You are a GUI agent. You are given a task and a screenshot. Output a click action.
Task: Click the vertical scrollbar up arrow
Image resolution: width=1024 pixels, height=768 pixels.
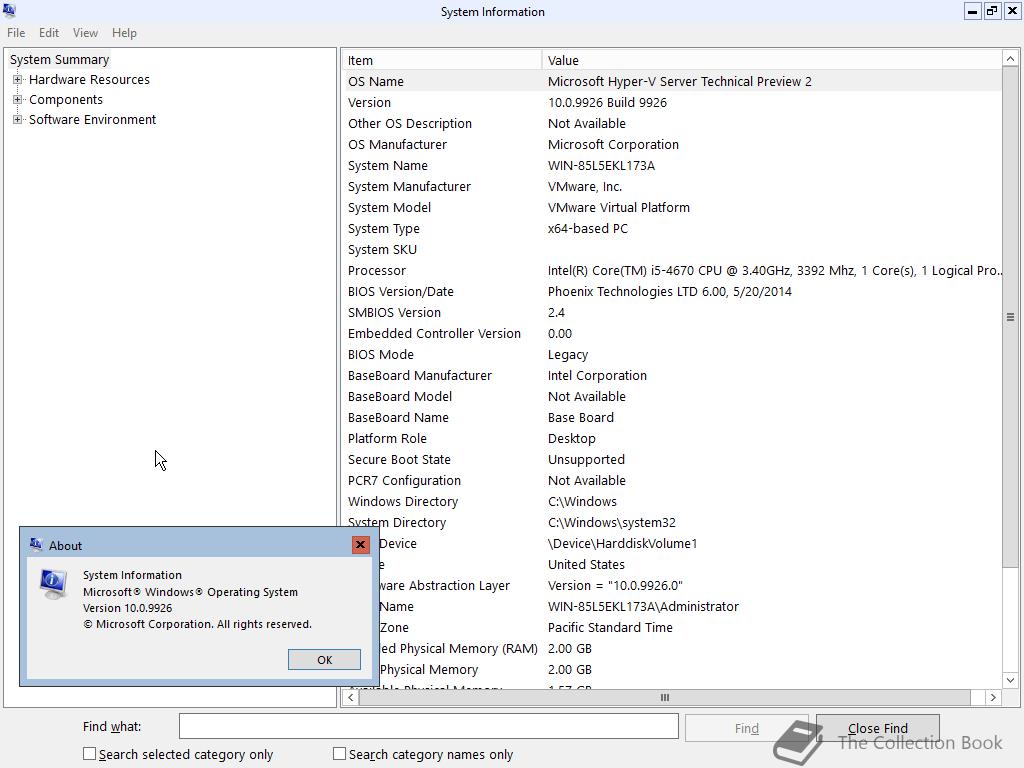point(1010,59)
